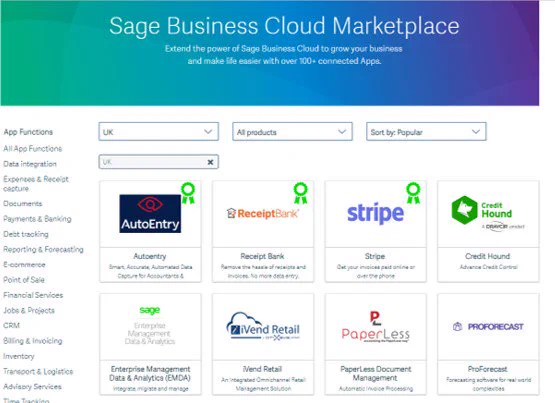Open the Sort by: Popular dropdown

click(x=426, y=132)
